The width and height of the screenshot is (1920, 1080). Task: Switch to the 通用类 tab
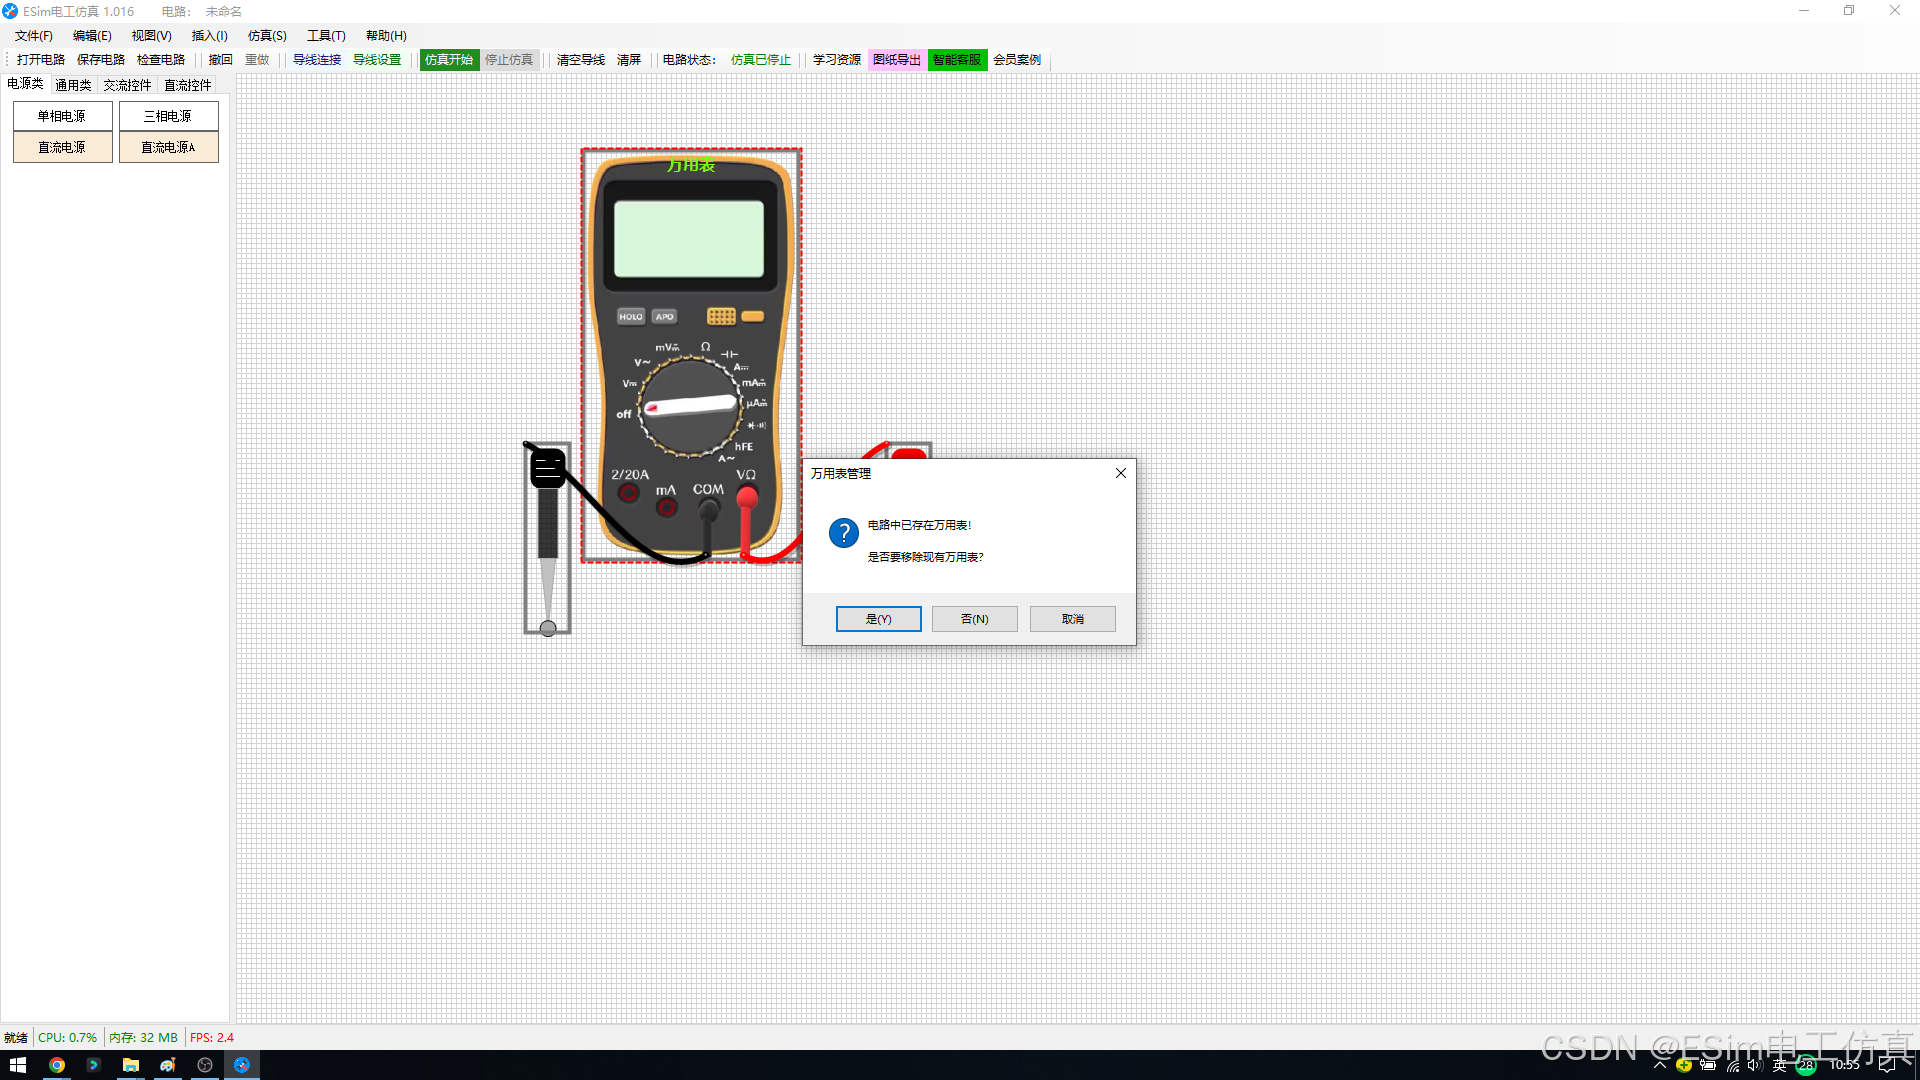[x=73, y=85]
